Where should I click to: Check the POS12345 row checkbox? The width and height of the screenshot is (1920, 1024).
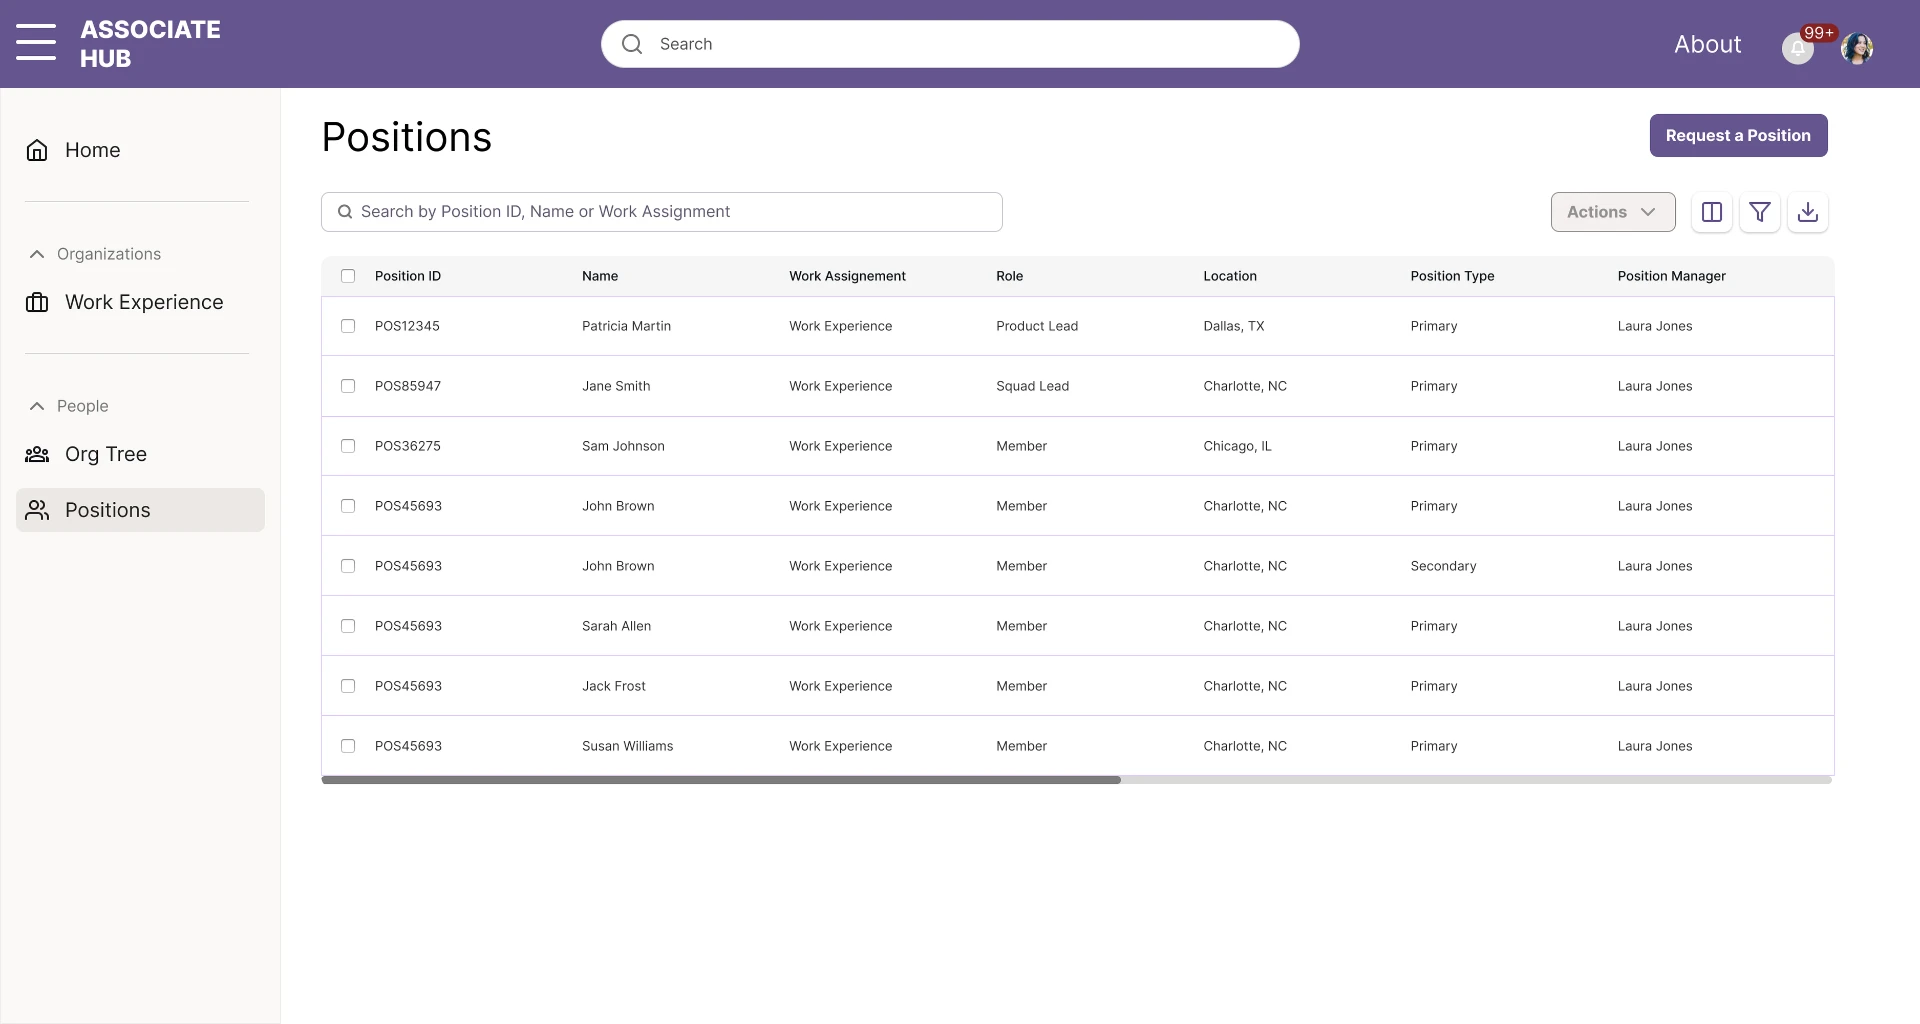pyautogui.click(x=348, y=326)
